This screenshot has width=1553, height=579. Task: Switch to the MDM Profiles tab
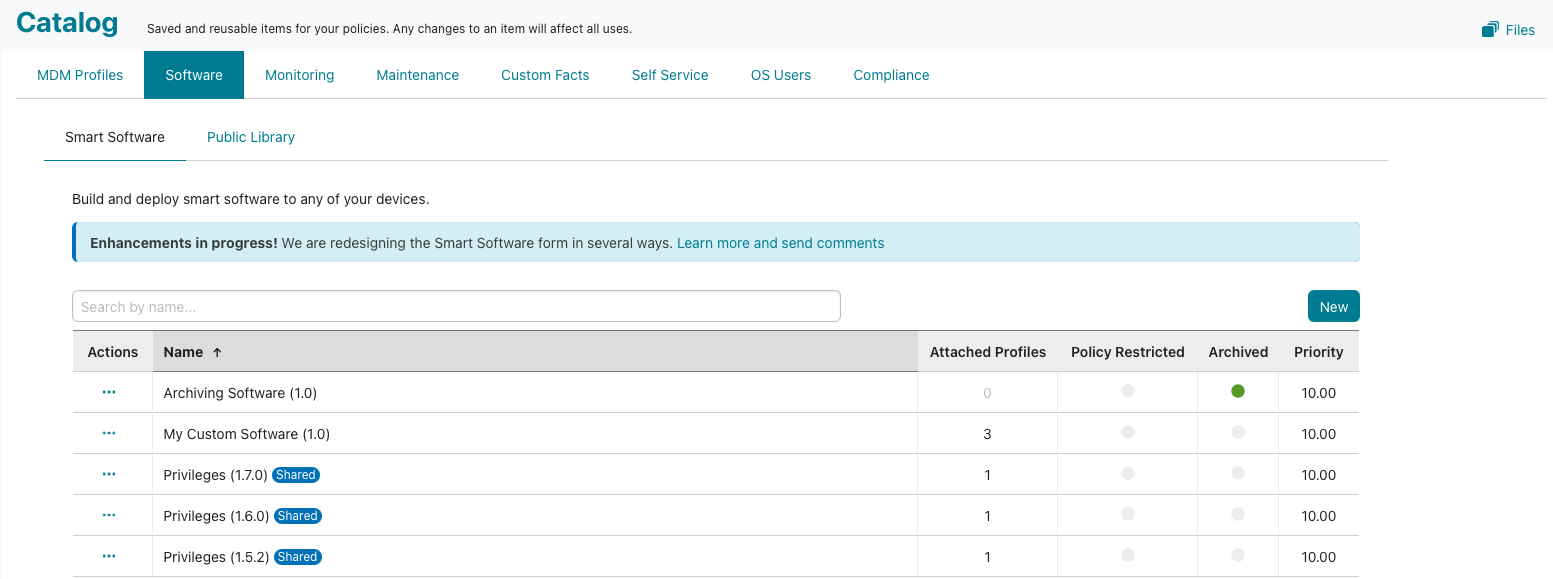point(80,75)
